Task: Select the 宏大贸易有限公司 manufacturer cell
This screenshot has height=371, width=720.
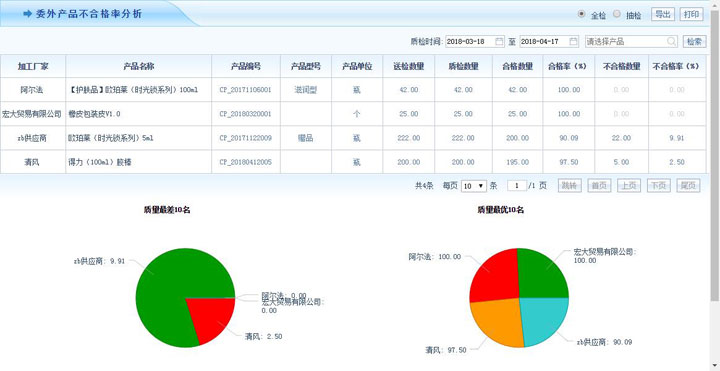Action: [x=33, y=114]
